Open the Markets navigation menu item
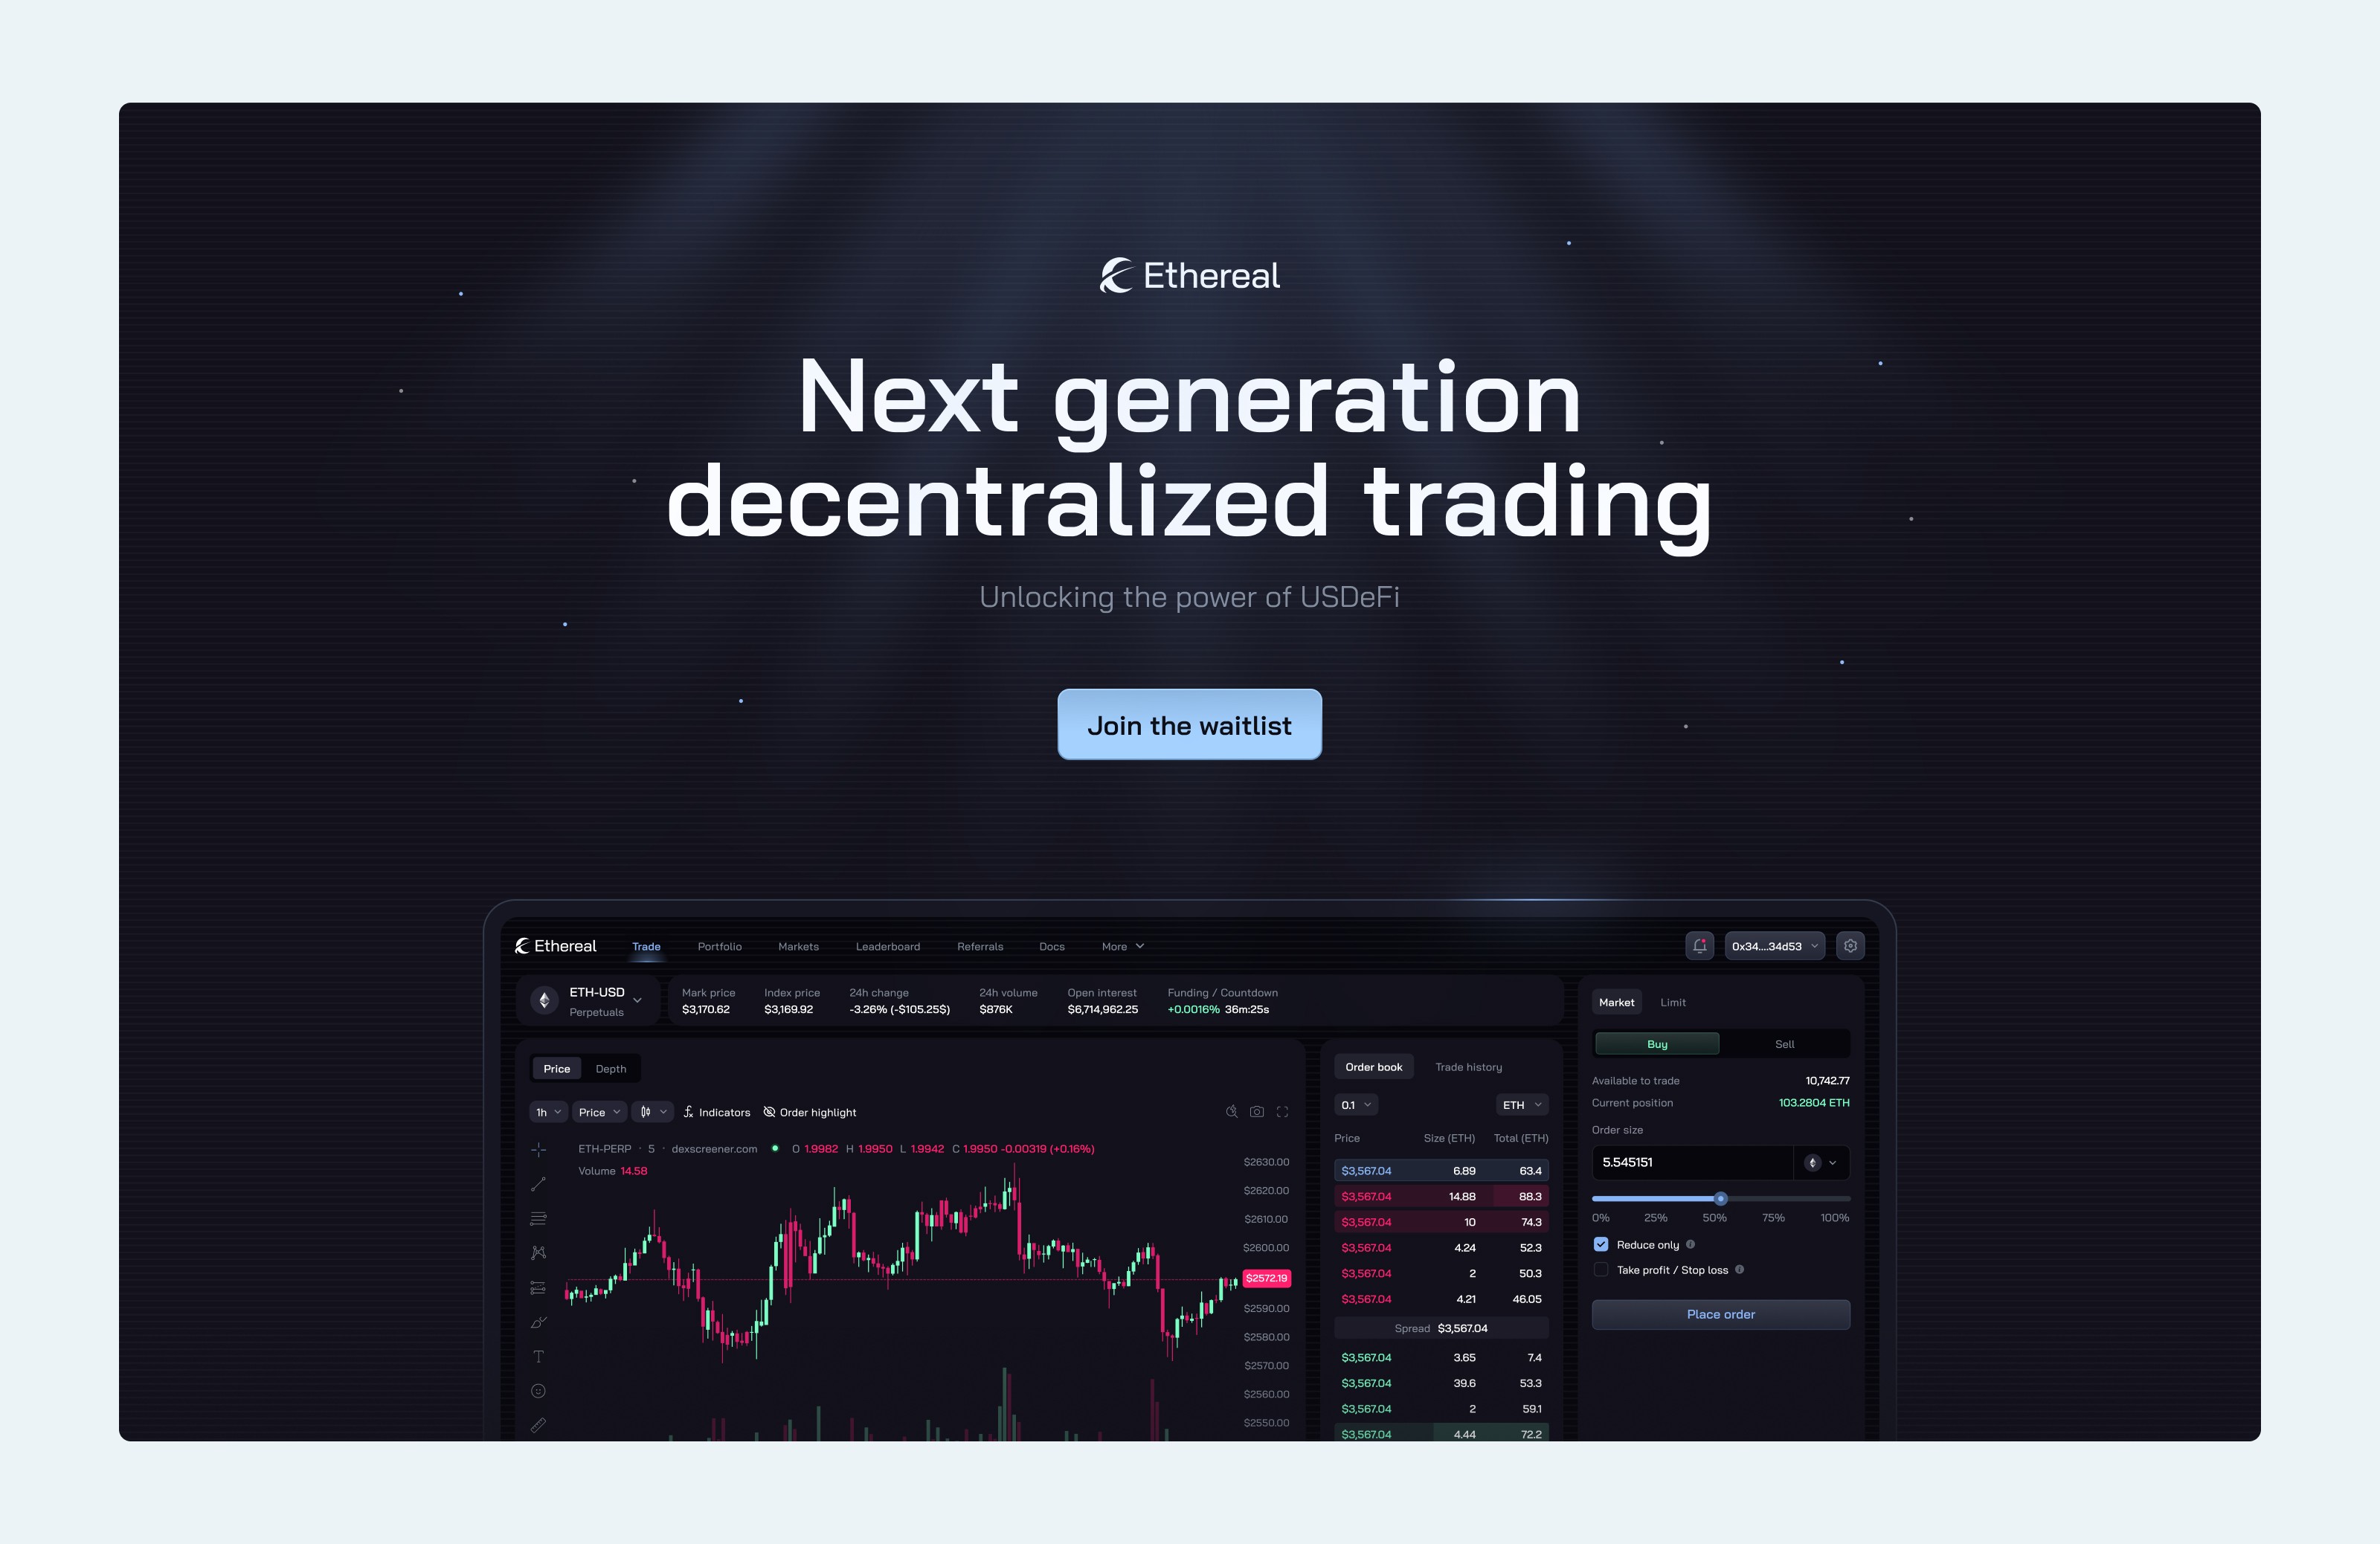The height and width of the screenshot is (1544, 2380). tap(800, 945)
